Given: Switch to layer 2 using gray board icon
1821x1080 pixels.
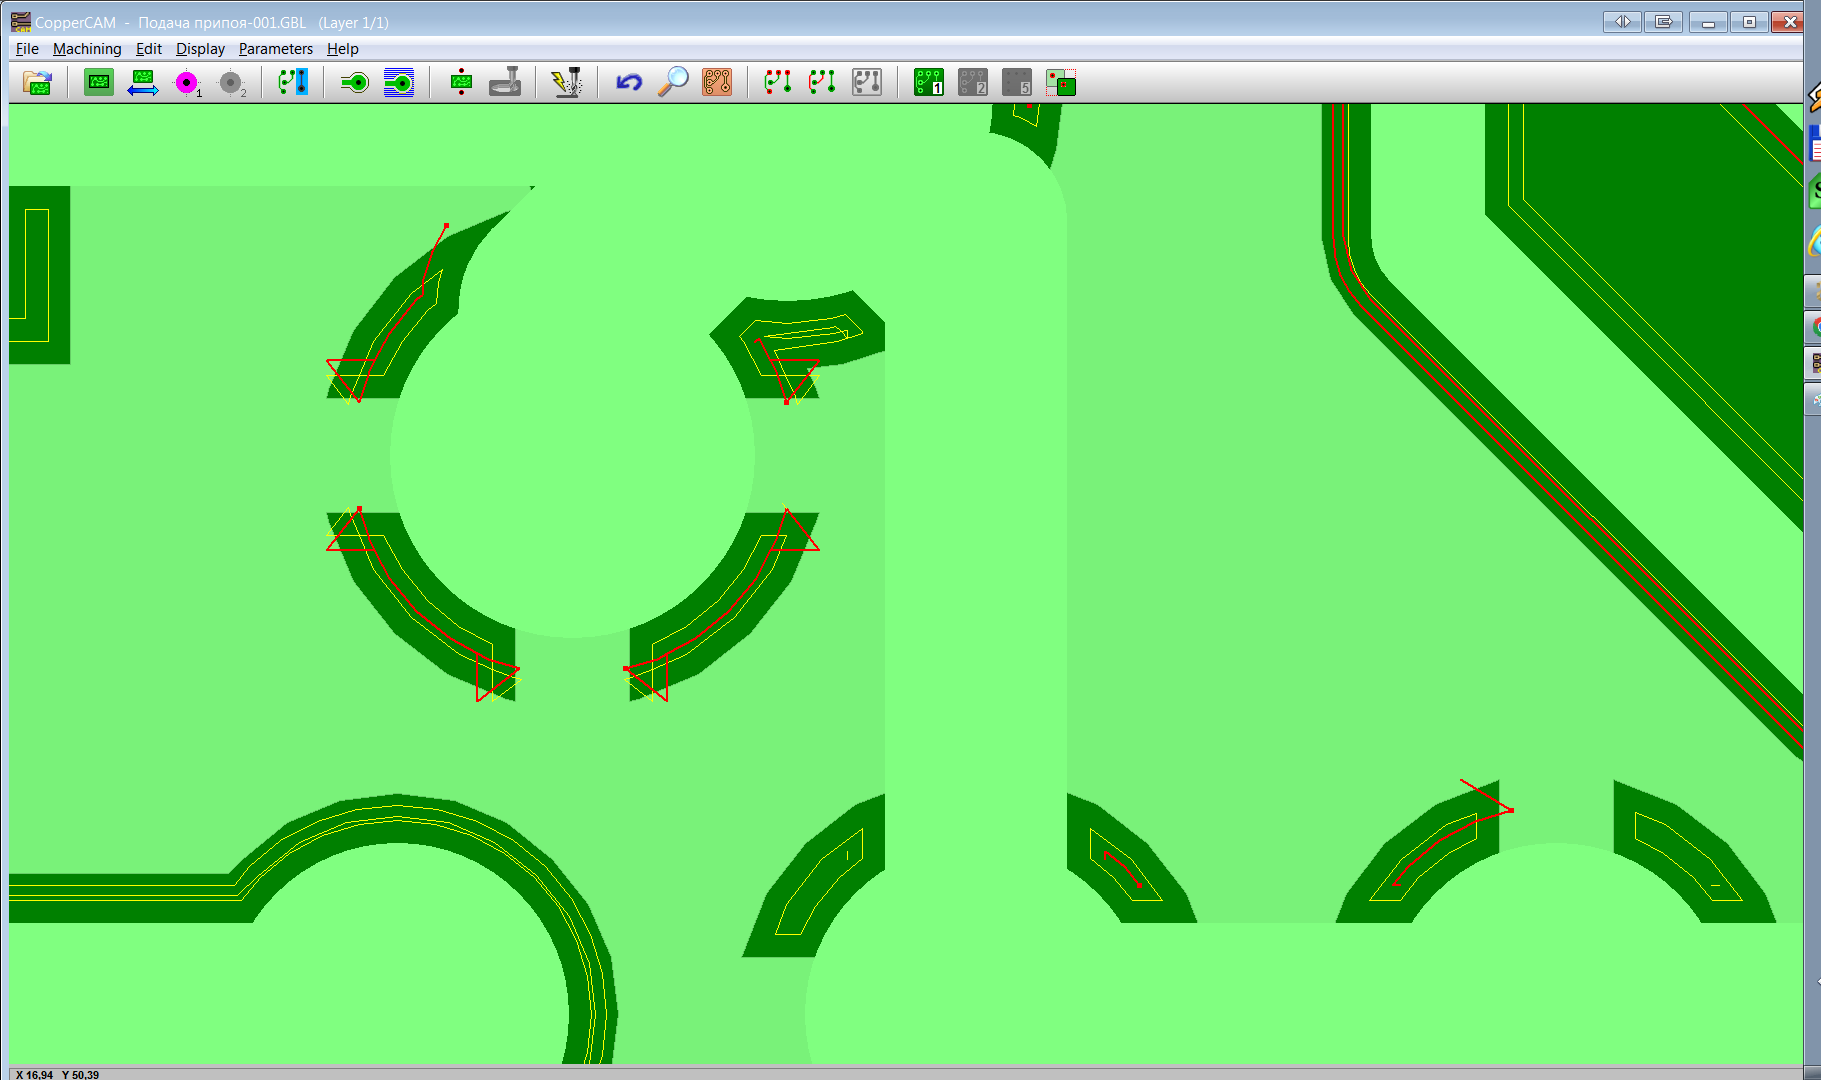Looking at the screenshot, I should click(x=973, y=82).
